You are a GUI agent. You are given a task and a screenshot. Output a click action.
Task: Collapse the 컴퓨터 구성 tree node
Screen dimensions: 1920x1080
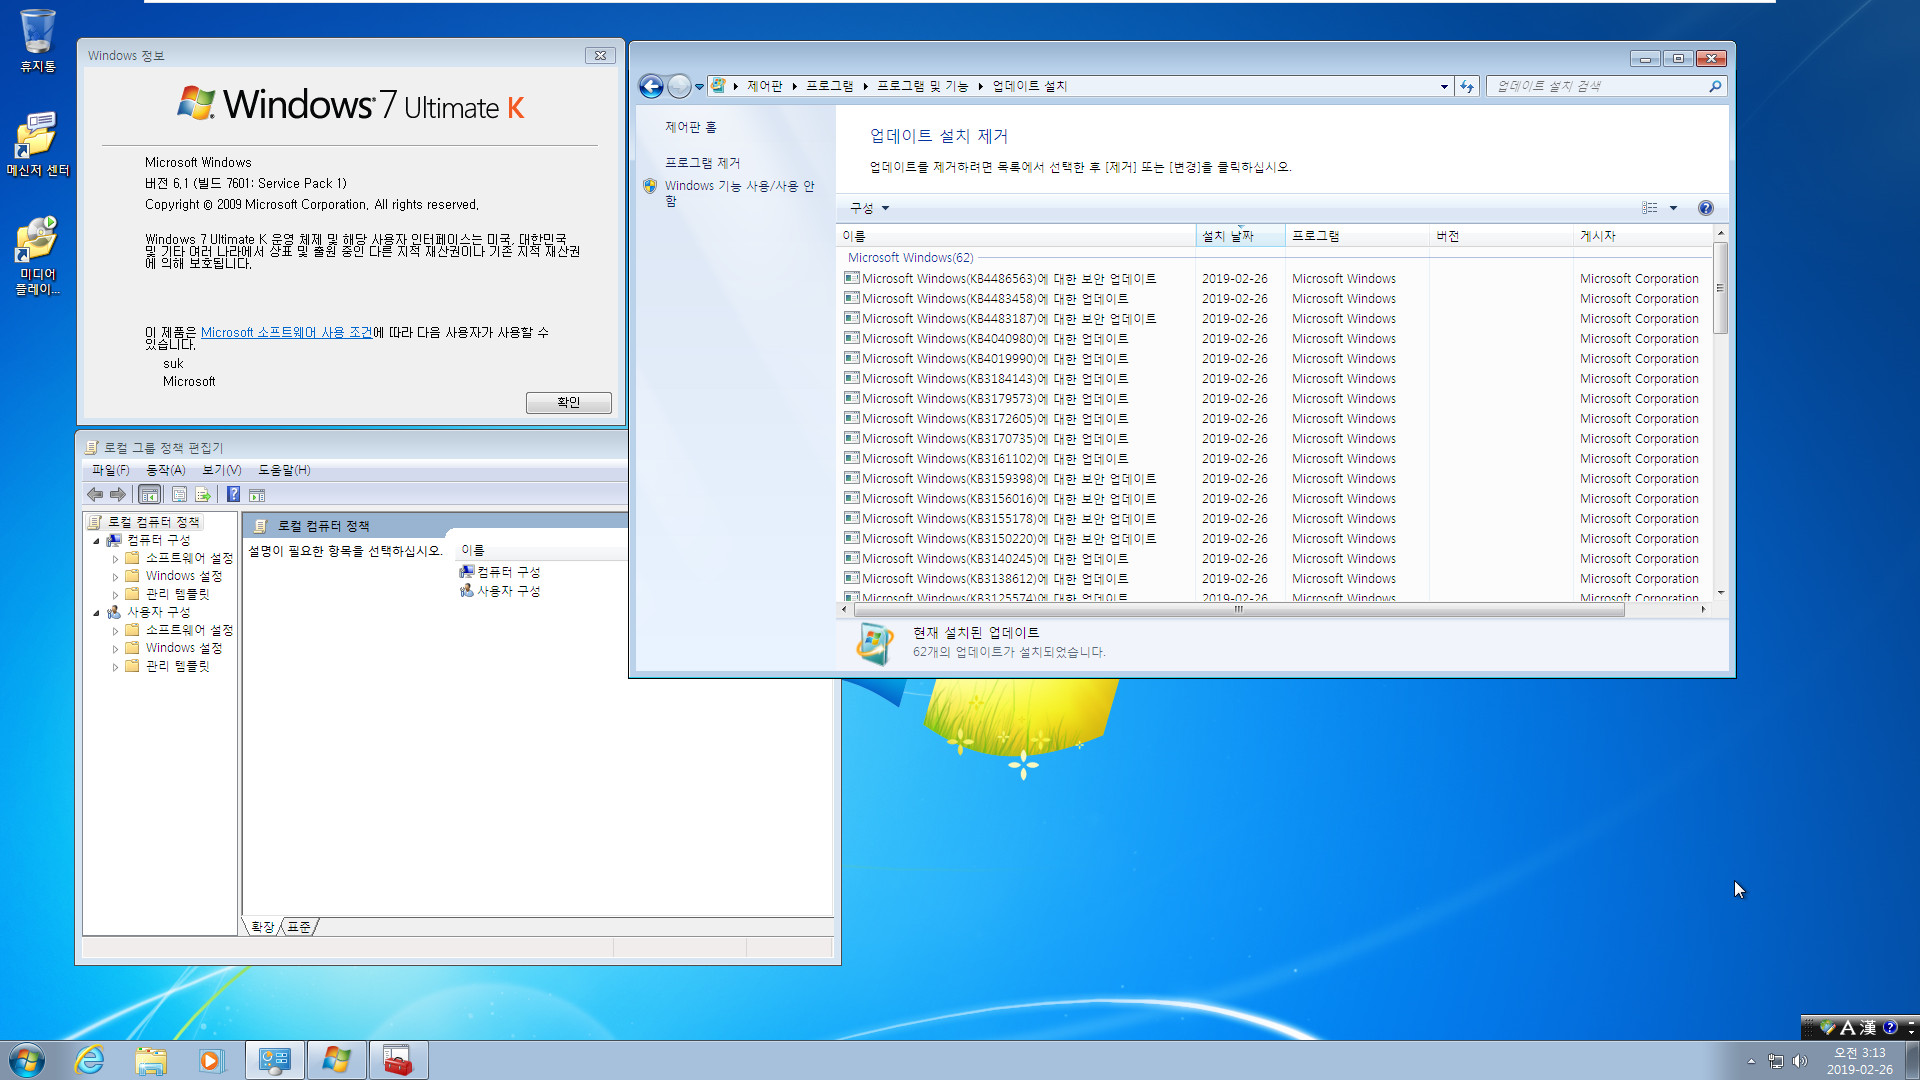pyautogui.click(x=97, y=541)
